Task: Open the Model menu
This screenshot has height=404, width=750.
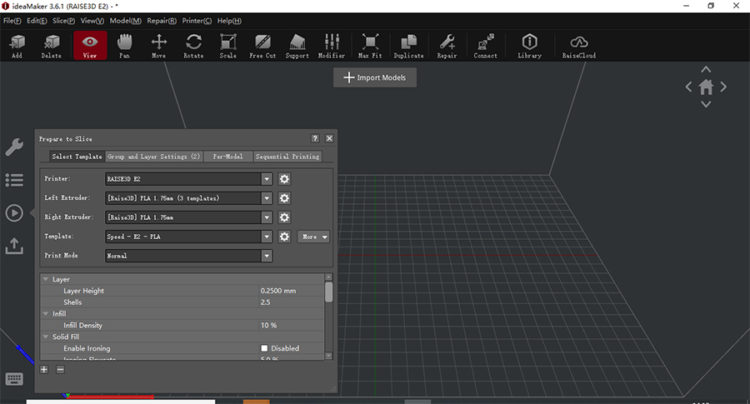Action: click(125, 21)
